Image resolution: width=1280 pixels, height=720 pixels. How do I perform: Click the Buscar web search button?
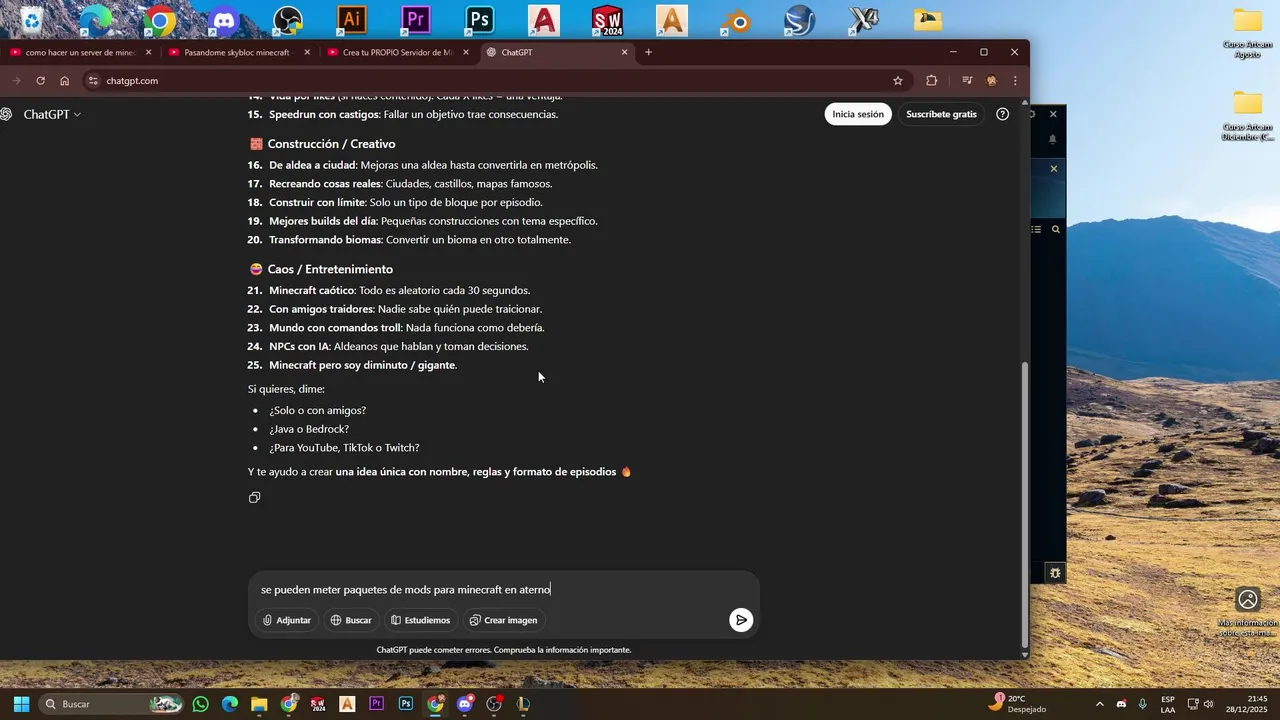[x=351, y=620]
